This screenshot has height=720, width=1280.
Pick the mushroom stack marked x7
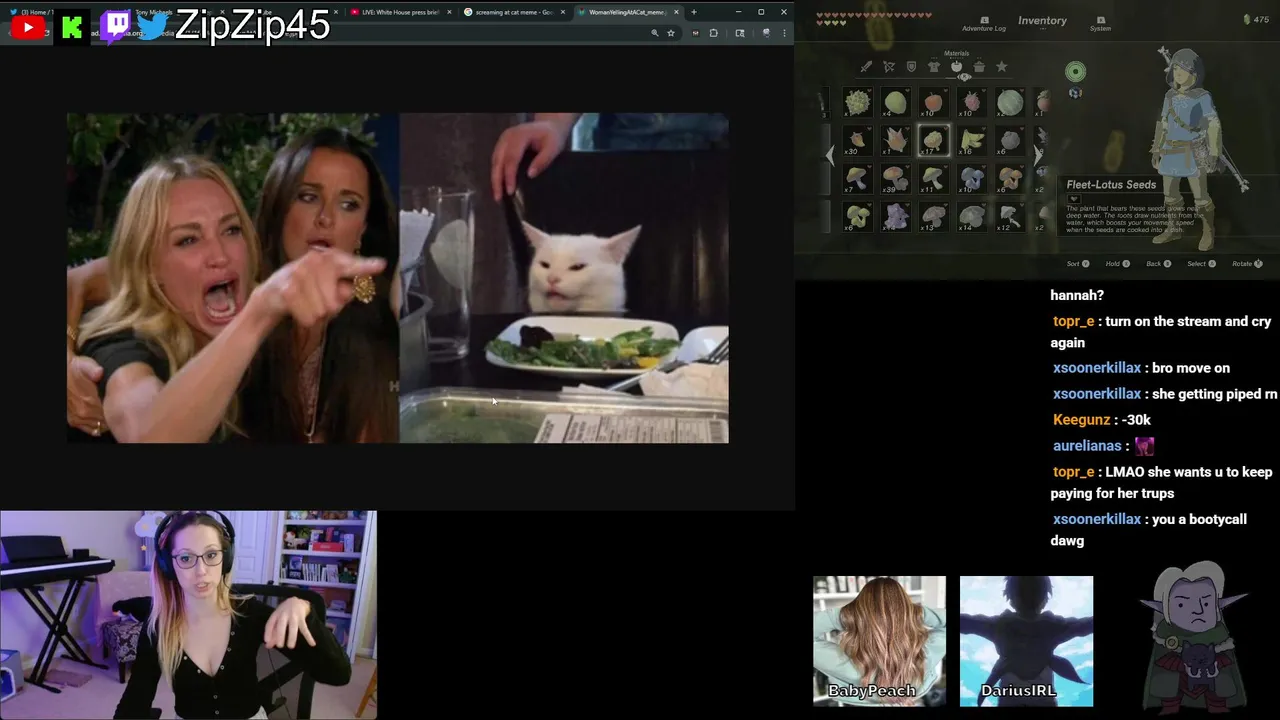857,179
